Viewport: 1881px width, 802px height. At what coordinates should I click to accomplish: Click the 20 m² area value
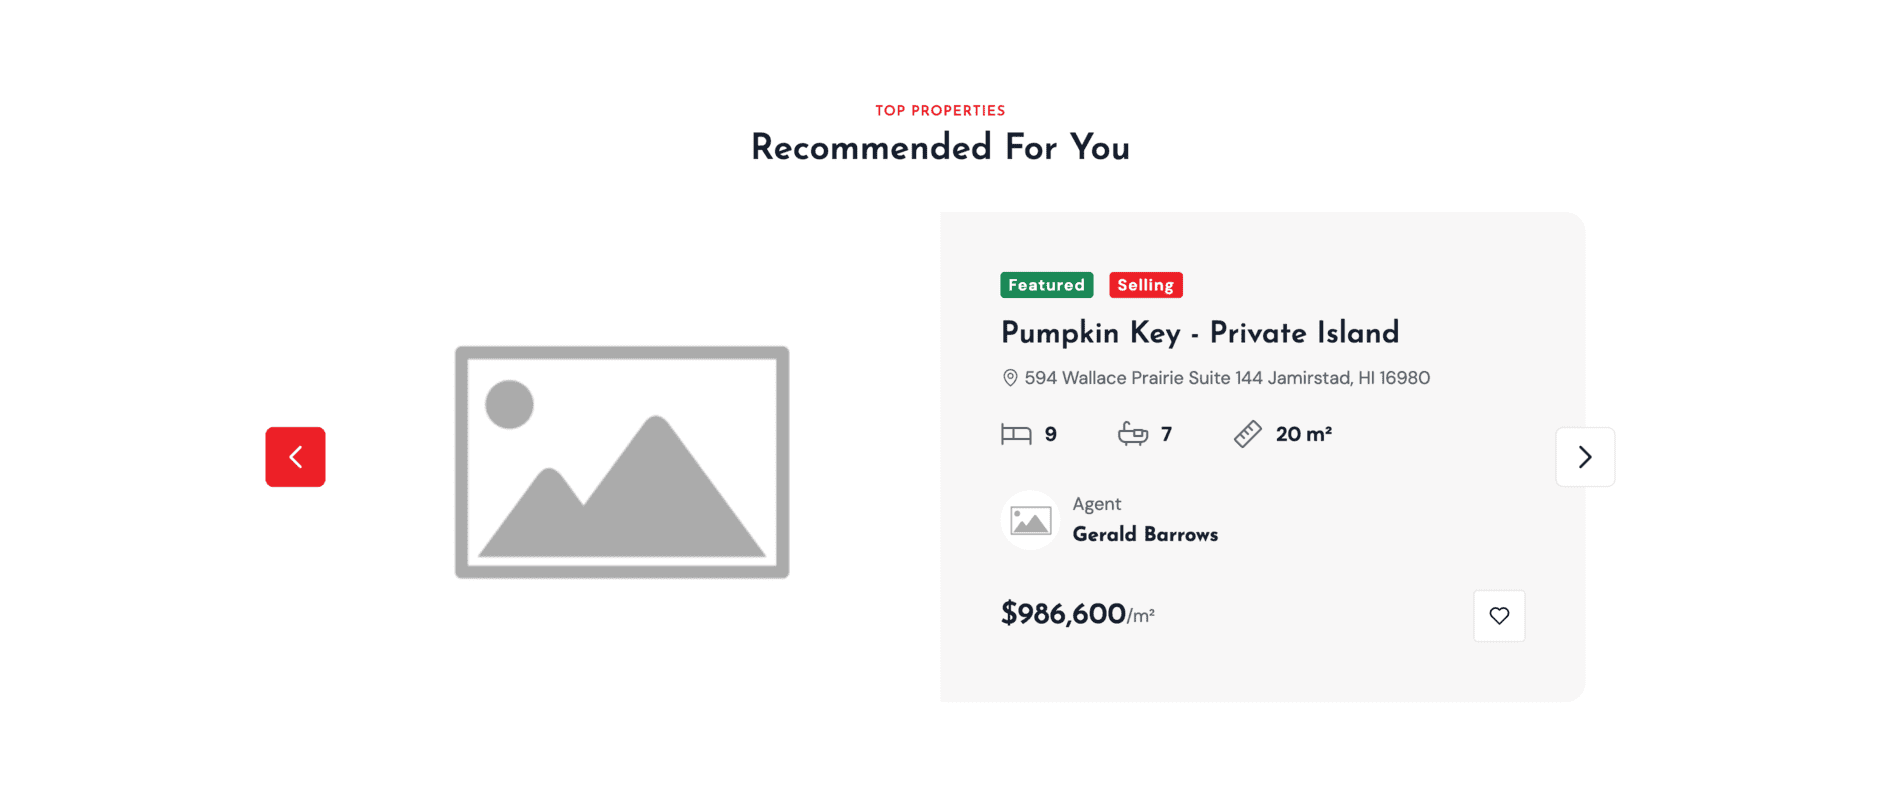[x=1303, y=434]
